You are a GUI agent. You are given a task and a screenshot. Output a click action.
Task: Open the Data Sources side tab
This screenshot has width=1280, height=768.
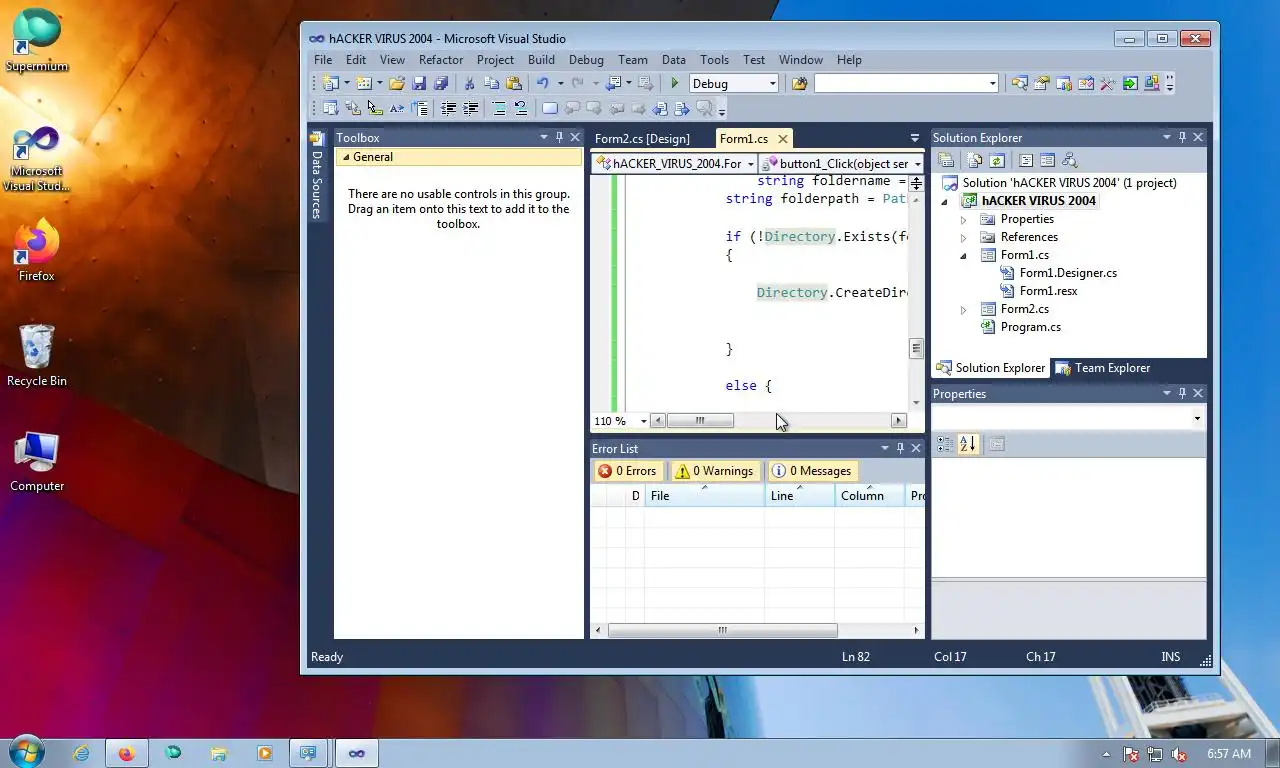point(317,176)
